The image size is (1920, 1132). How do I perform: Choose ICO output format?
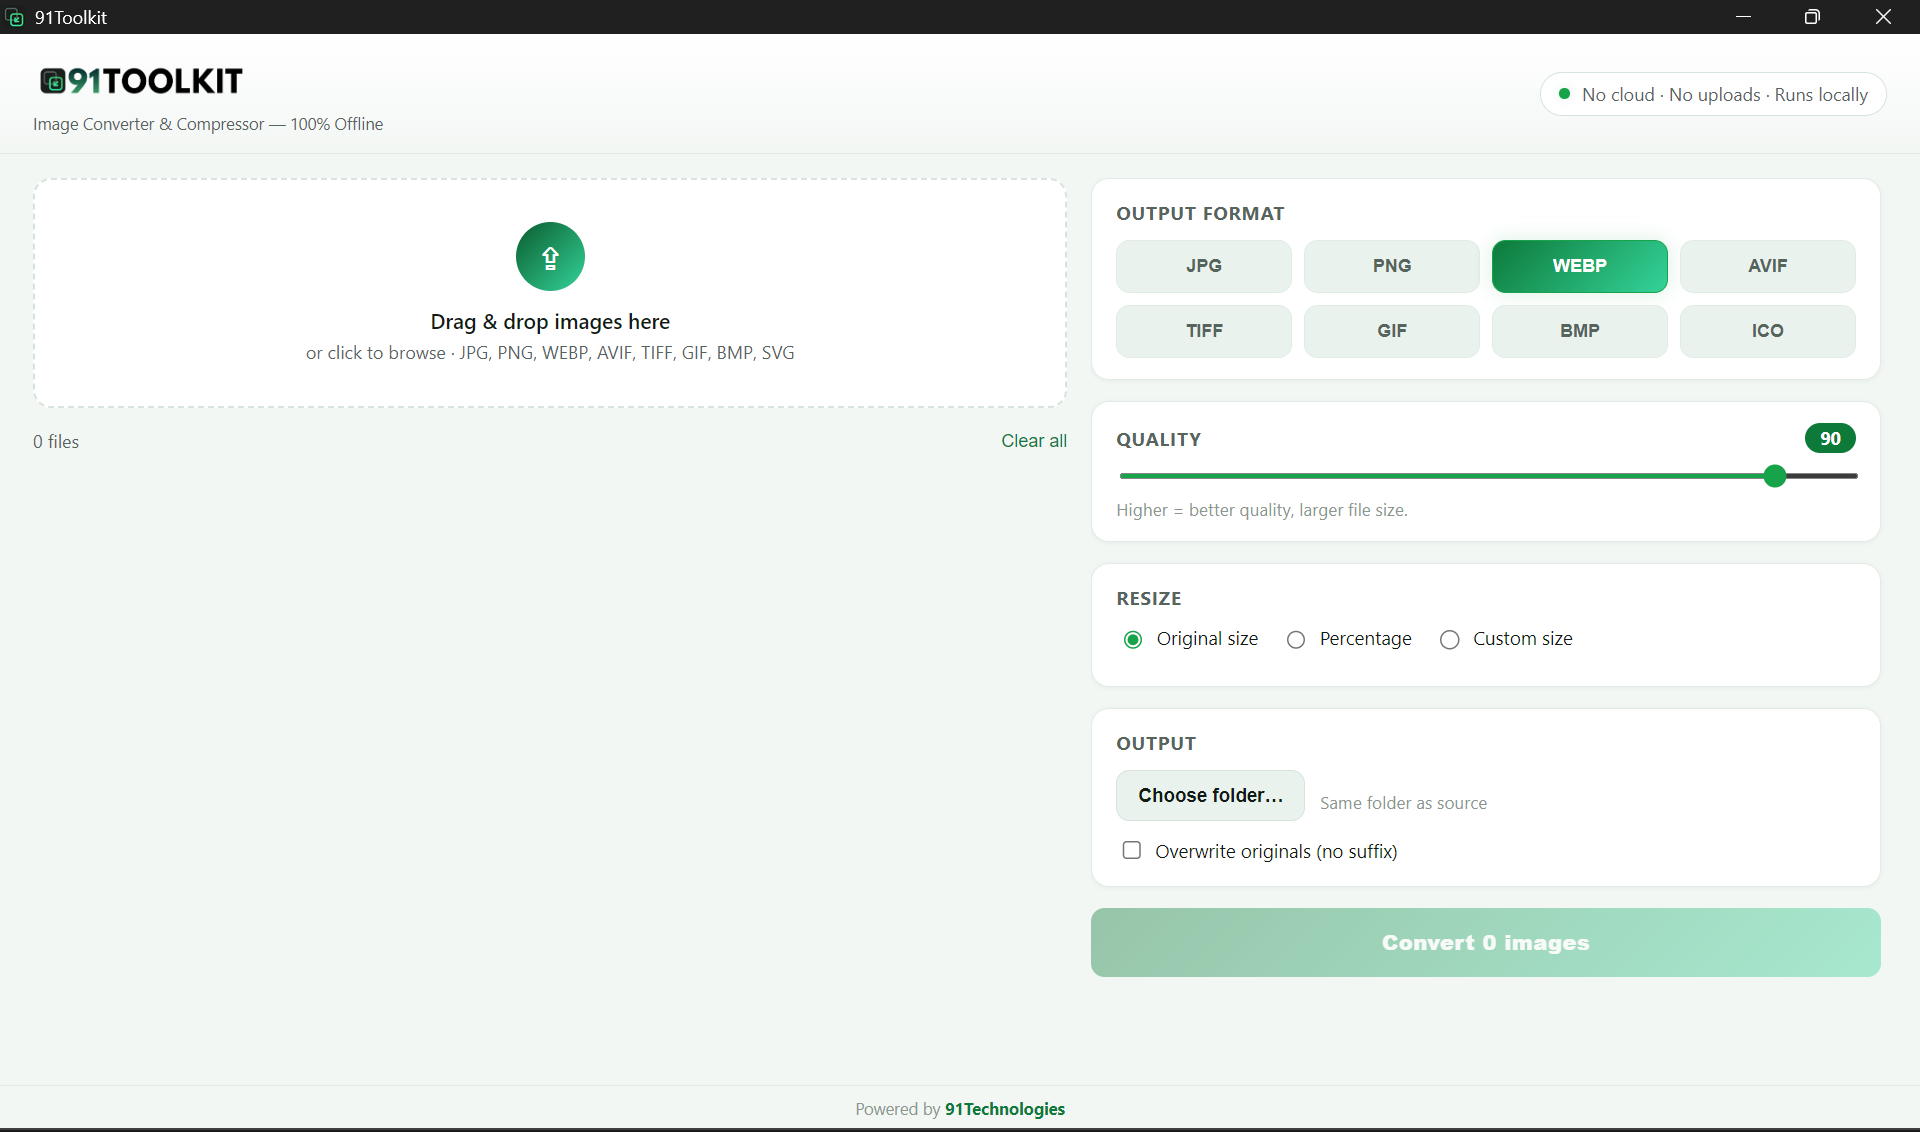pos(1768,331)
